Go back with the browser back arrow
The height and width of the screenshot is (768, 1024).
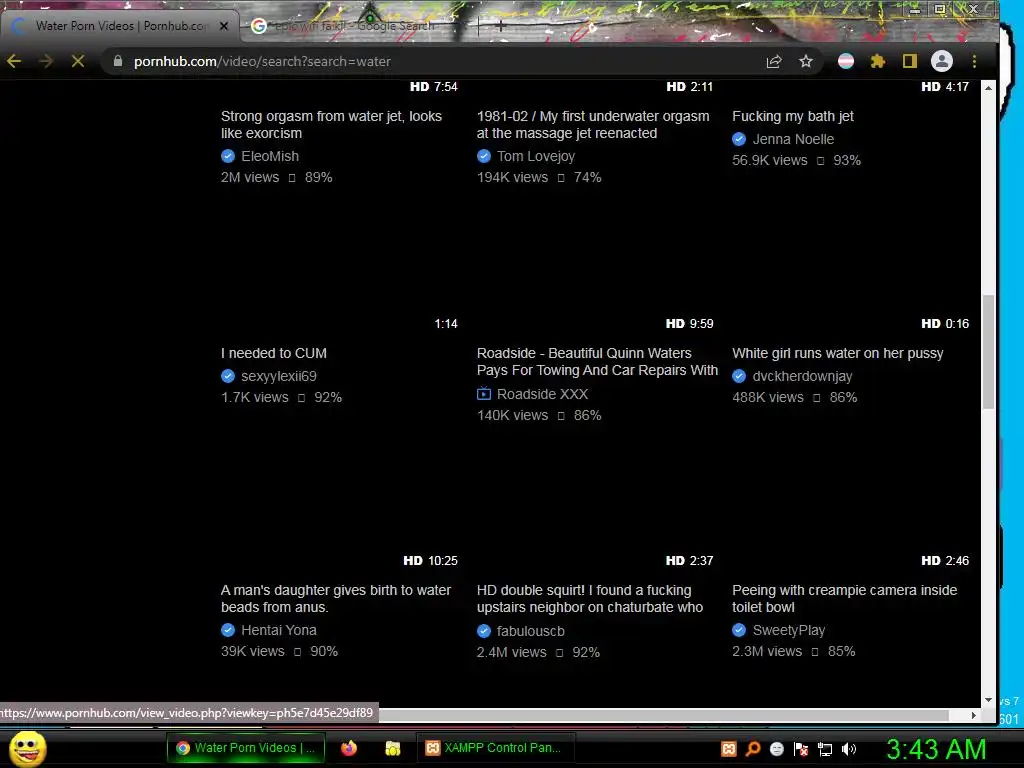[x=14, y=61]
